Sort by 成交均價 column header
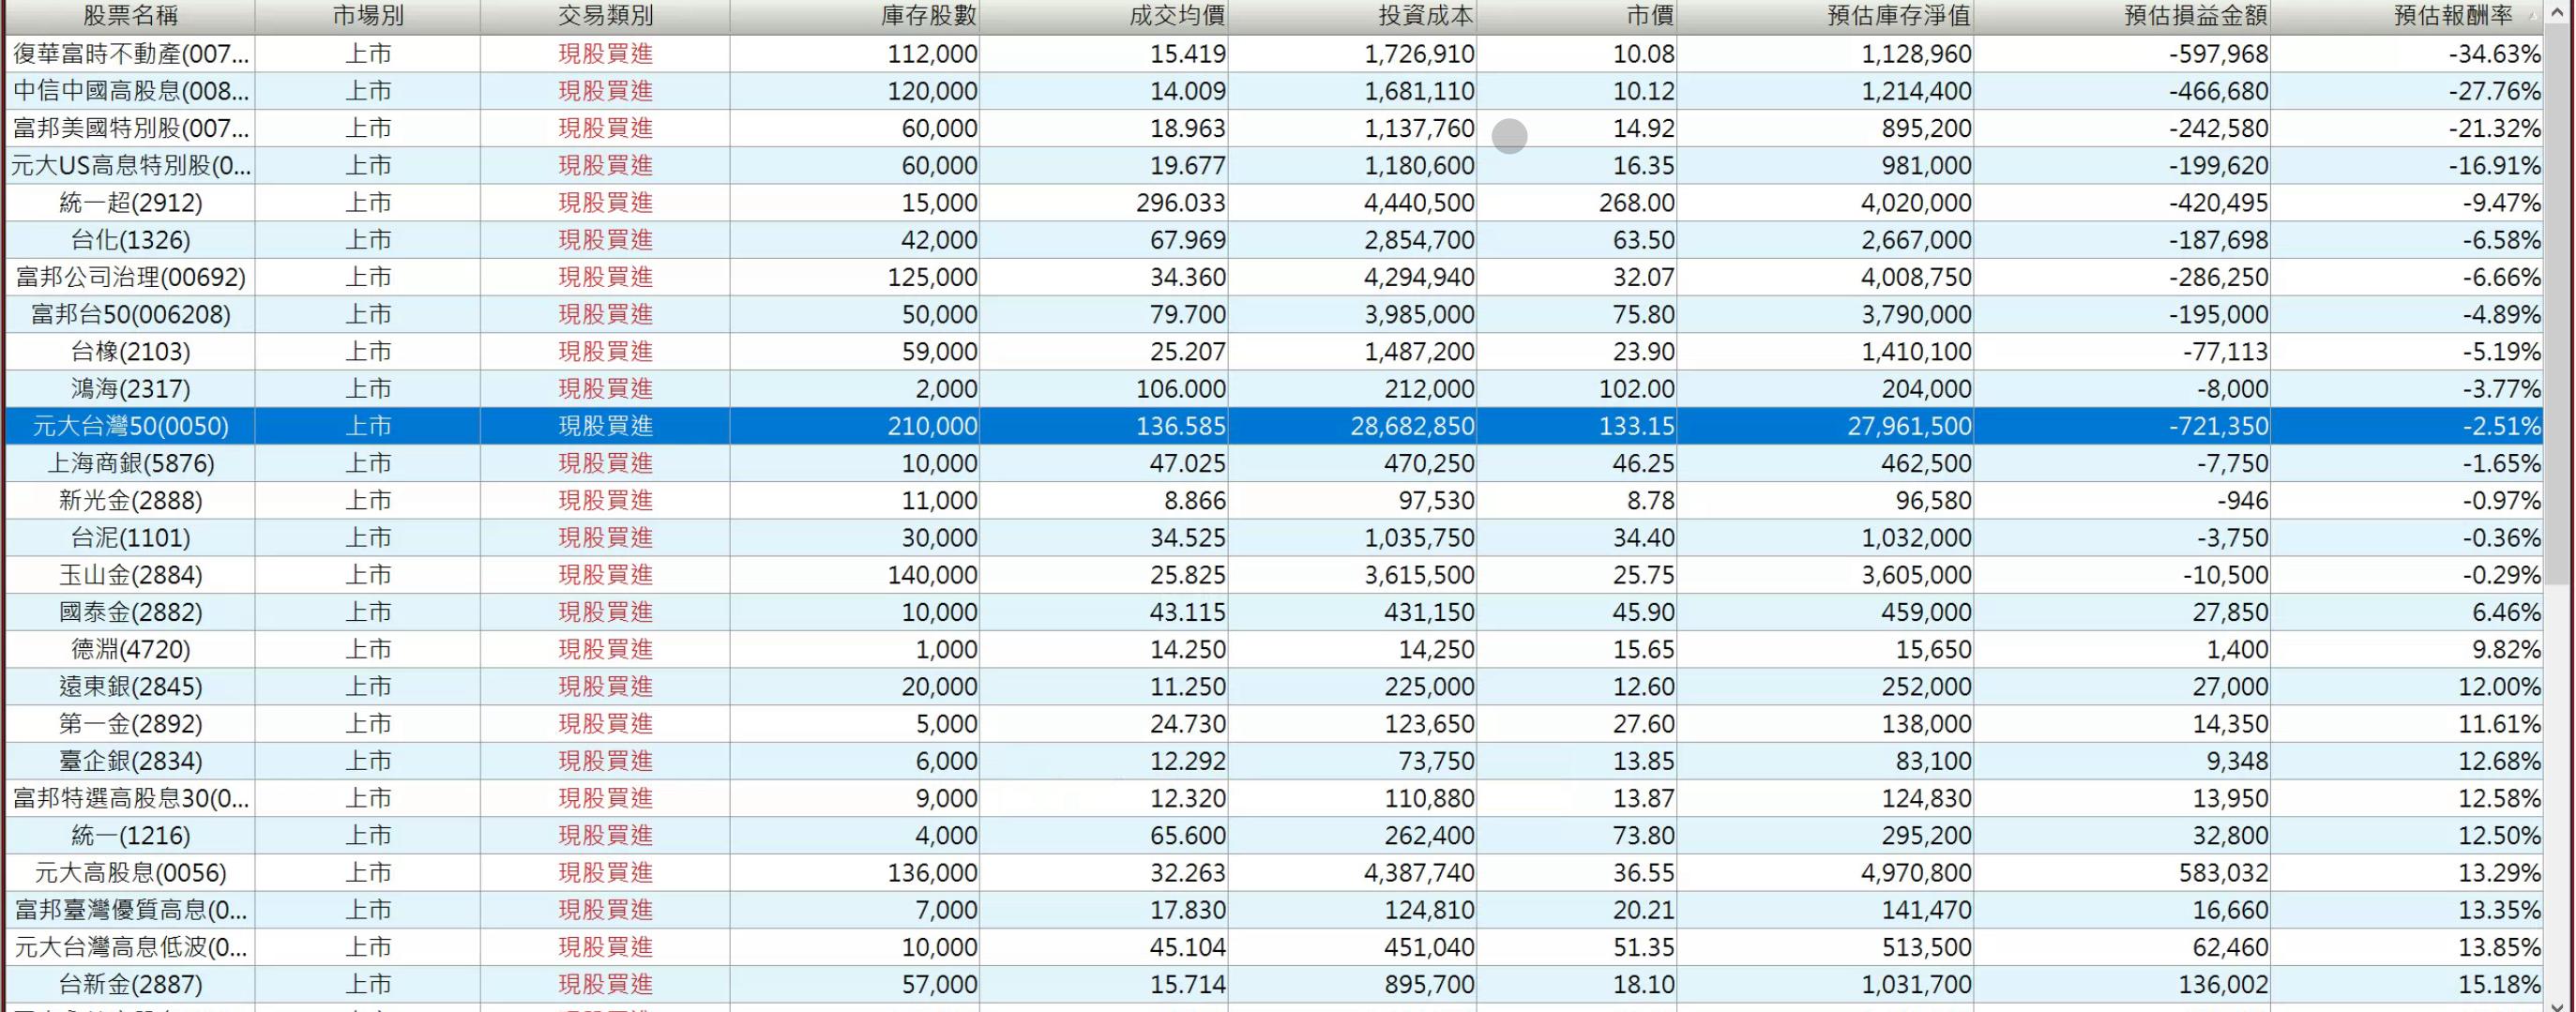Viewport: 2576px width, 1012px height. [1104, 16]
